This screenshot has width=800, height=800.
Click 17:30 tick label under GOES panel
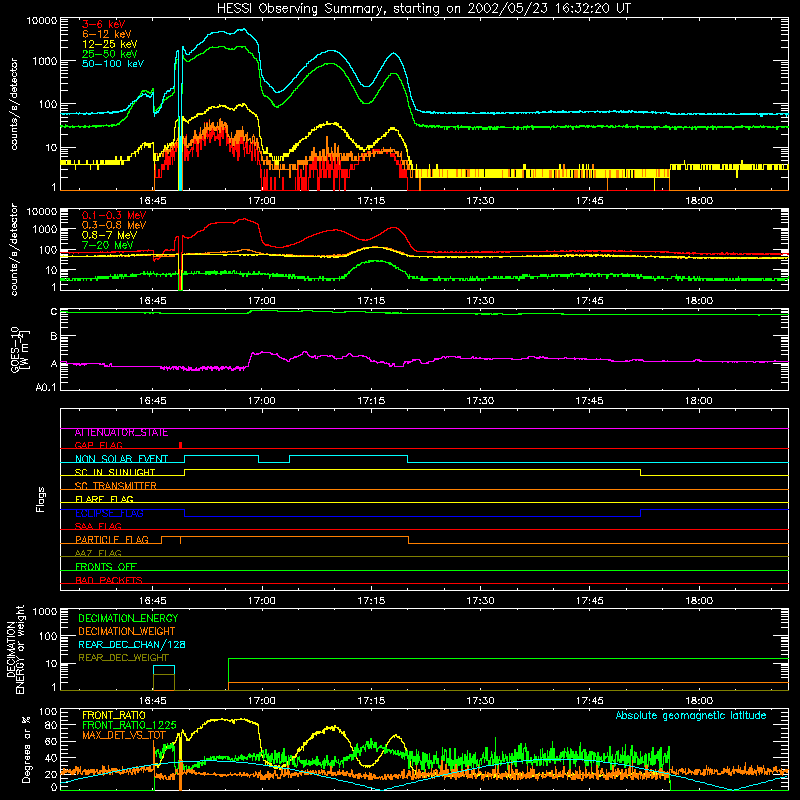coord(480,401)
